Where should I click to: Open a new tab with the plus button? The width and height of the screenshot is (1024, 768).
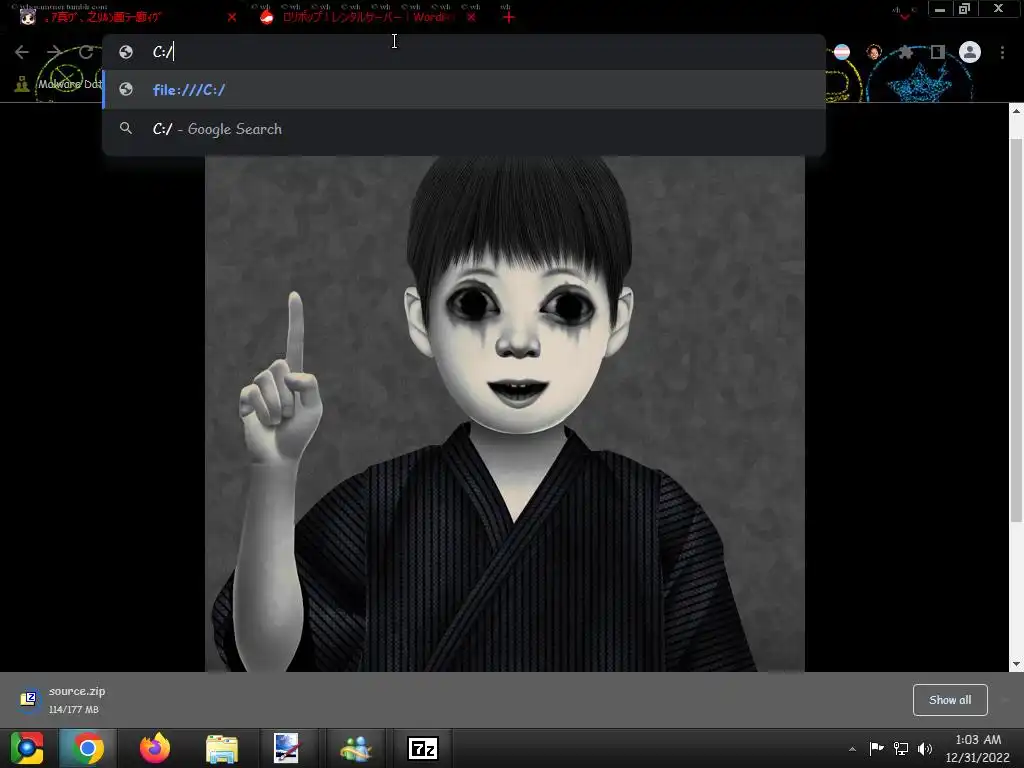509,18
